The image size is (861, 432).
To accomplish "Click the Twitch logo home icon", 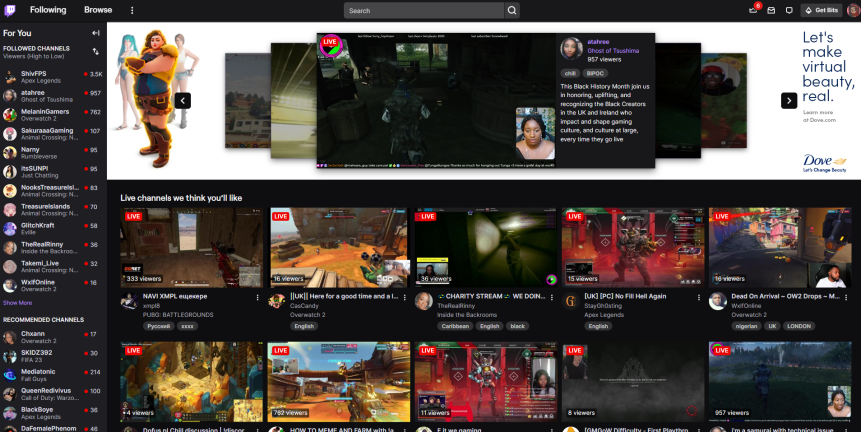I will [10, 10].
